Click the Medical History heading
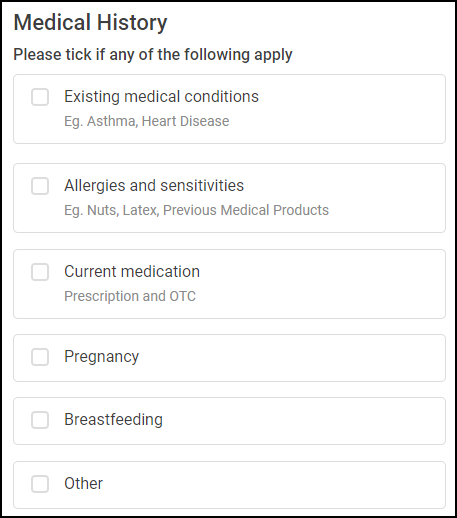The image size is (457, 518). tap(90, 23)
